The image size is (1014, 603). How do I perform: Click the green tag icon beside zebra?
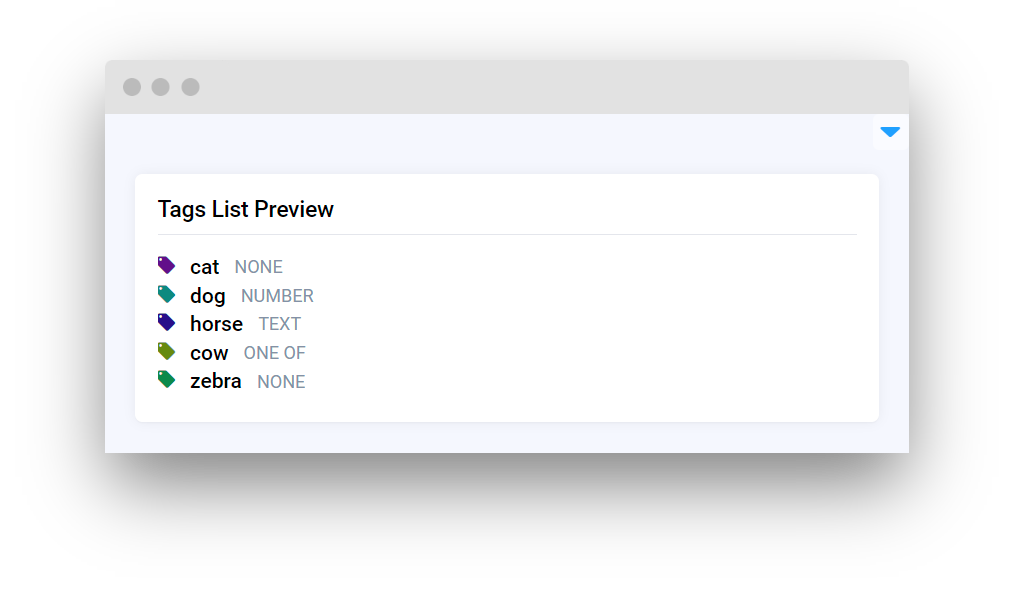click(166, 380)
